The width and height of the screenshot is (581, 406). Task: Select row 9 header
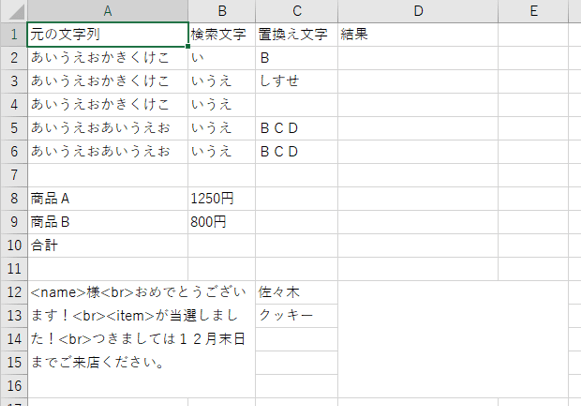(x=14, y=222)
